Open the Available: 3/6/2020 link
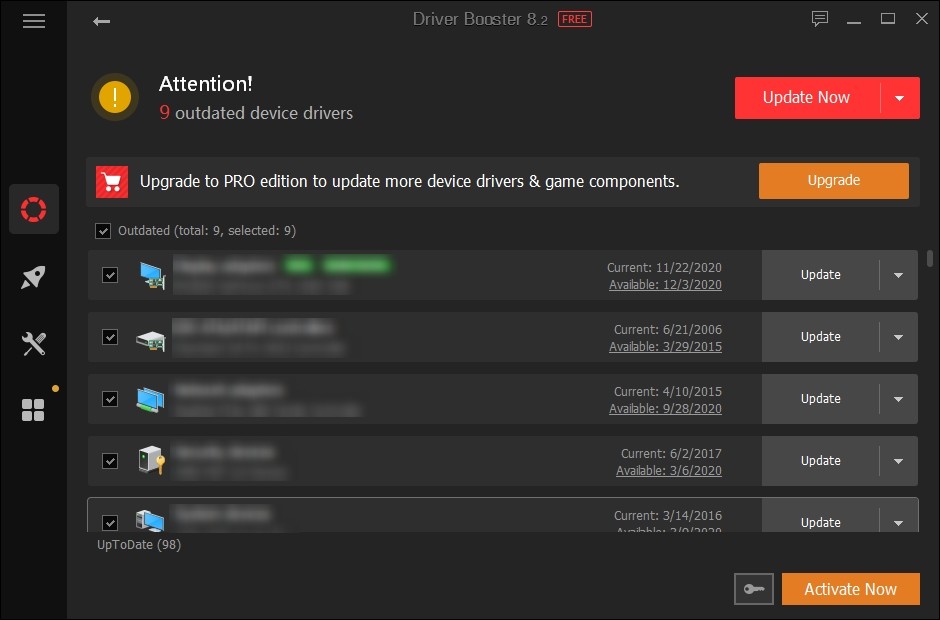The image size is (940, 620). [668, 471]
